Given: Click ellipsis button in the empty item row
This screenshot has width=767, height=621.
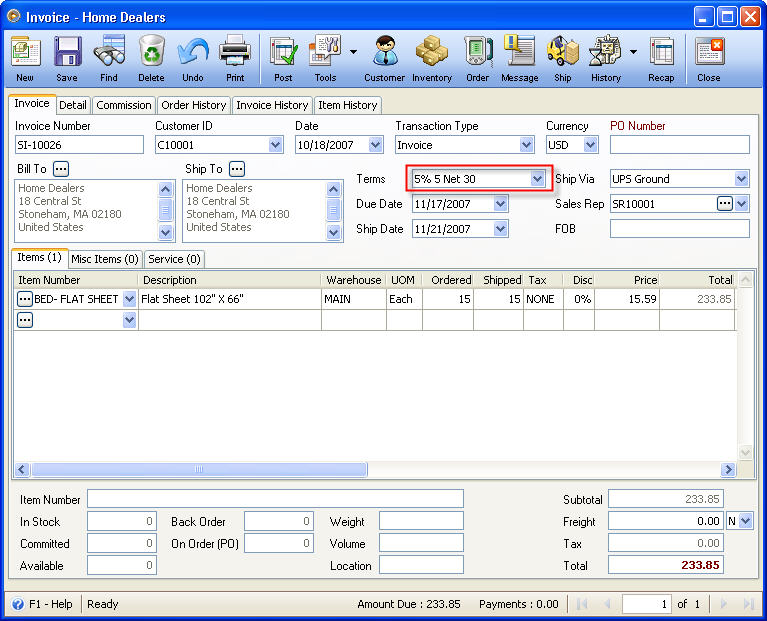Looking at the screenshot, I should coord(25,320).
